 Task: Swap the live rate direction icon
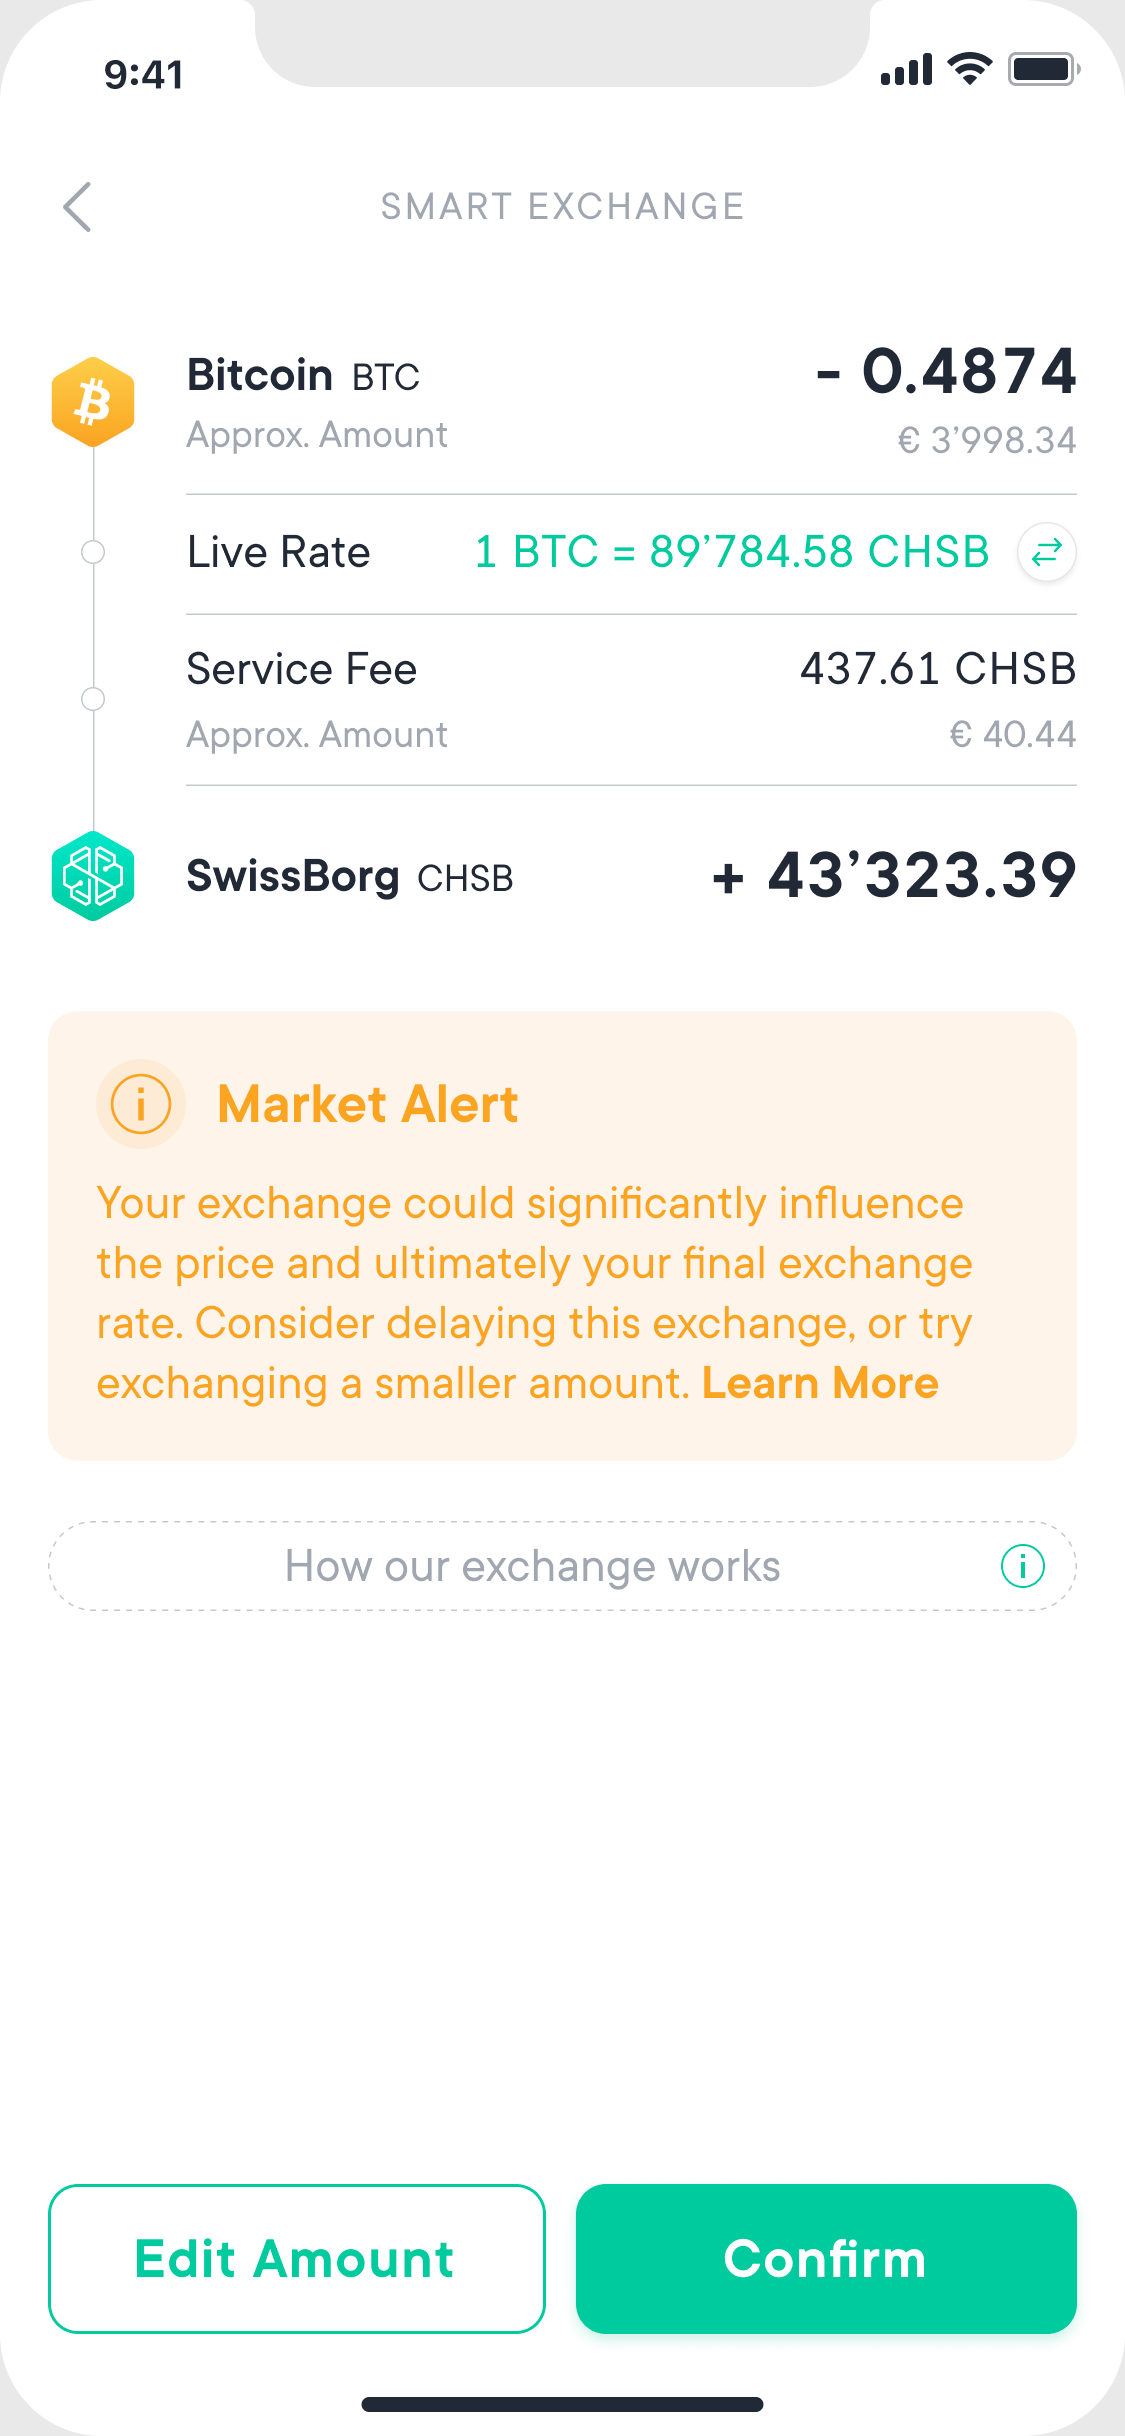coord(1046,552)
